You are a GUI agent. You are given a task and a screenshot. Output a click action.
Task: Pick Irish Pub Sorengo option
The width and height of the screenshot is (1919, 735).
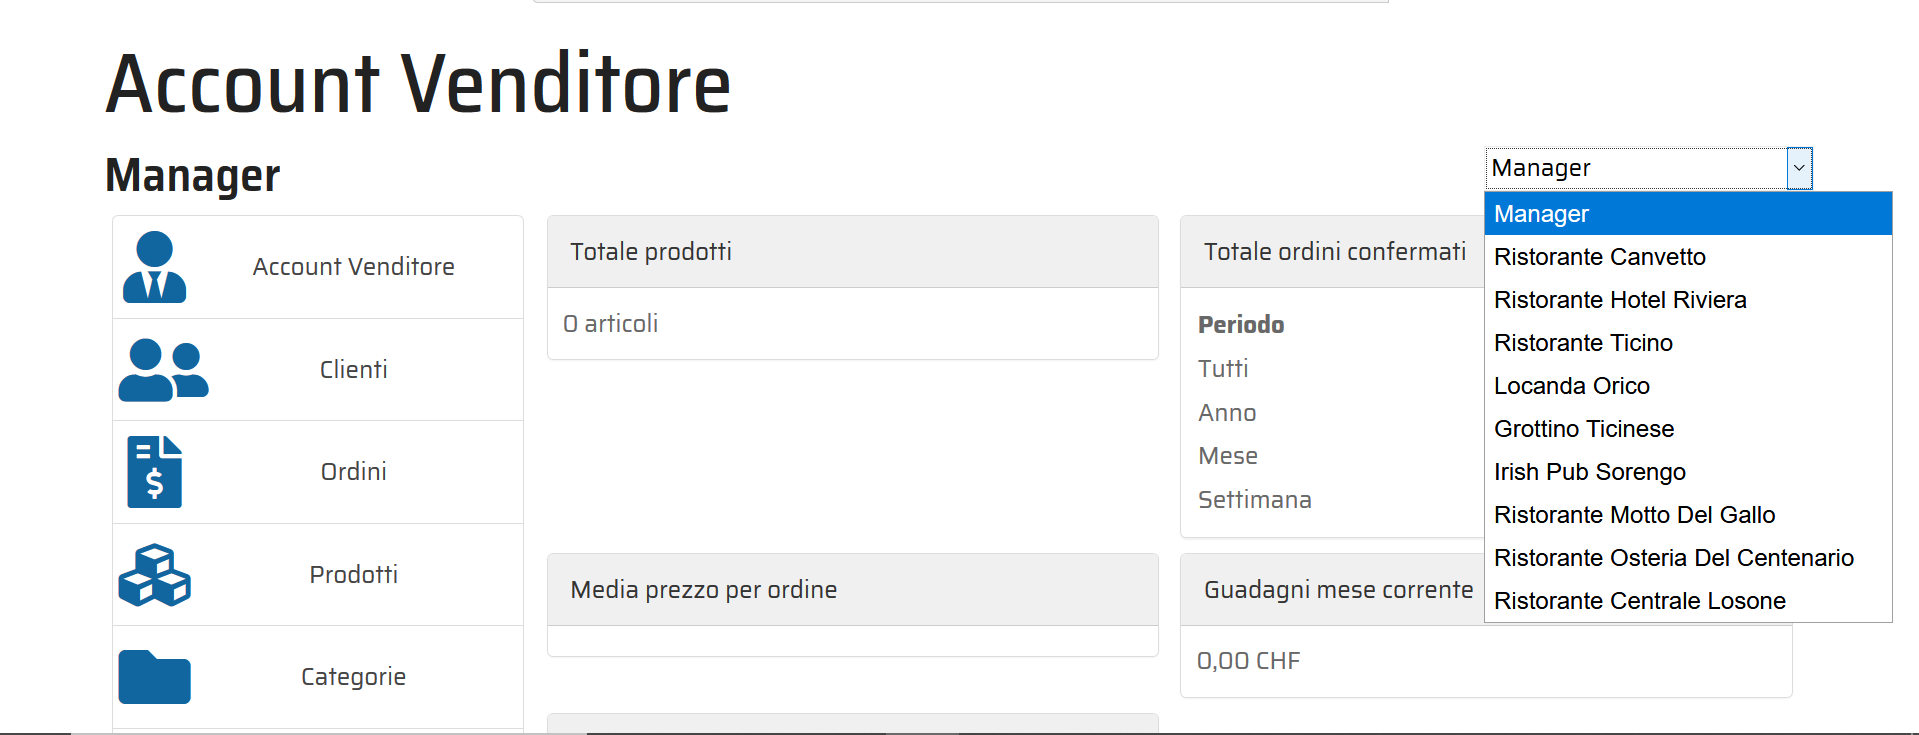pos(1590,472)
